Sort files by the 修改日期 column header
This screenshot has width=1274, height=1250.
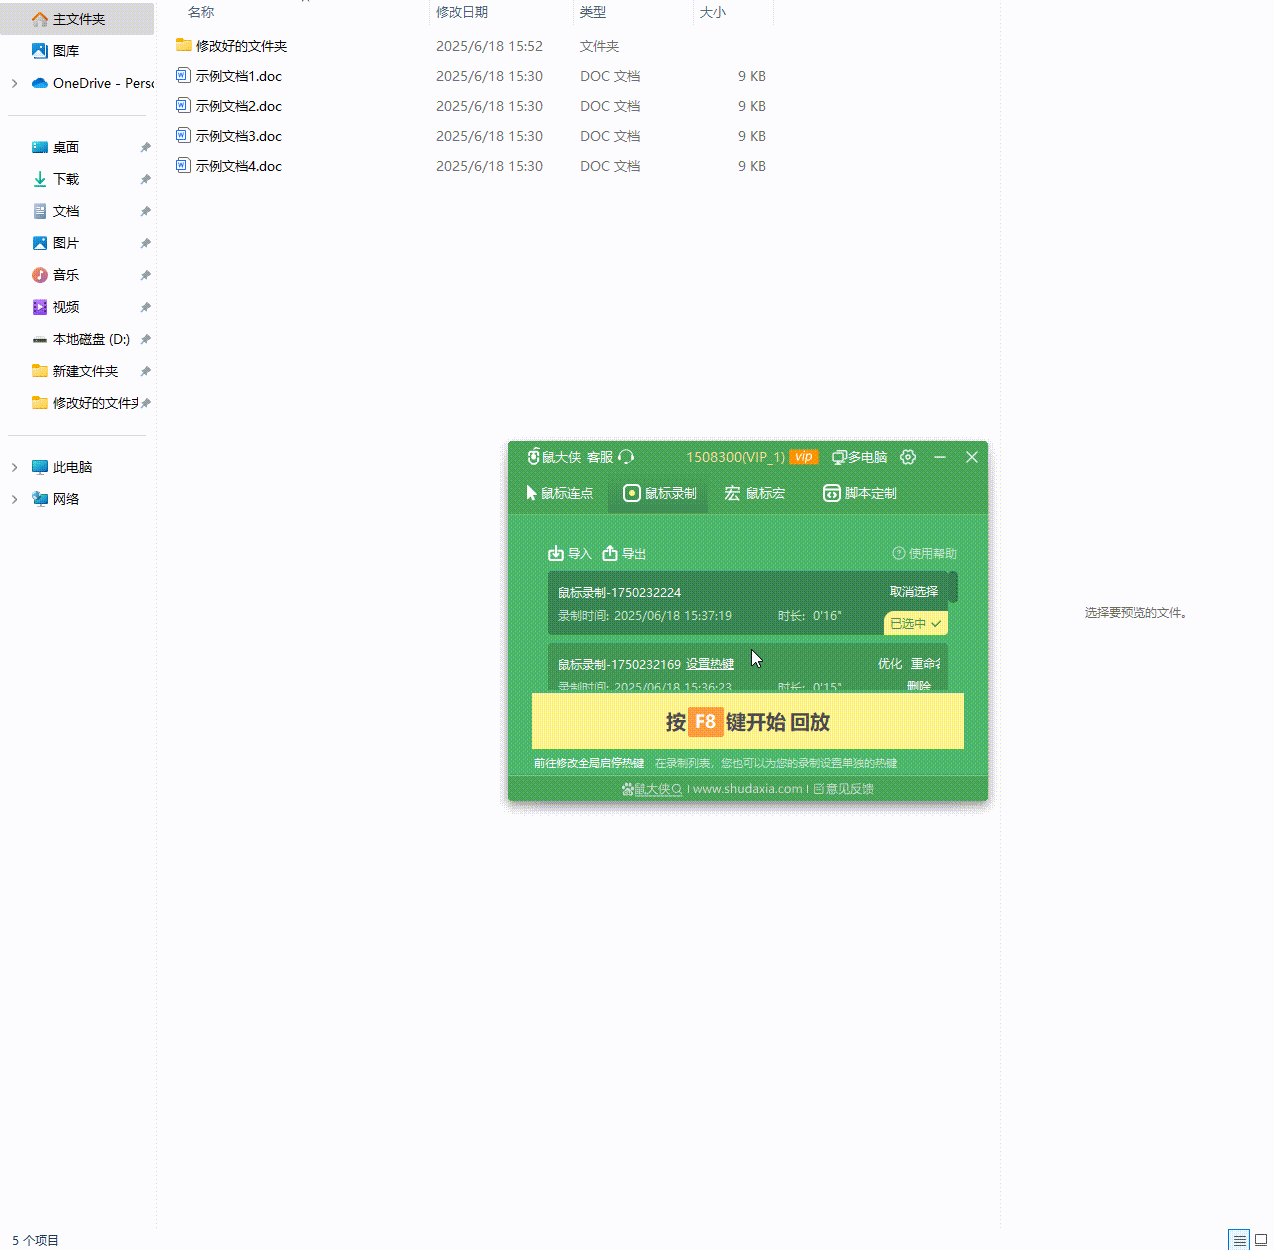pyautogui.click(x=462, y=12)
